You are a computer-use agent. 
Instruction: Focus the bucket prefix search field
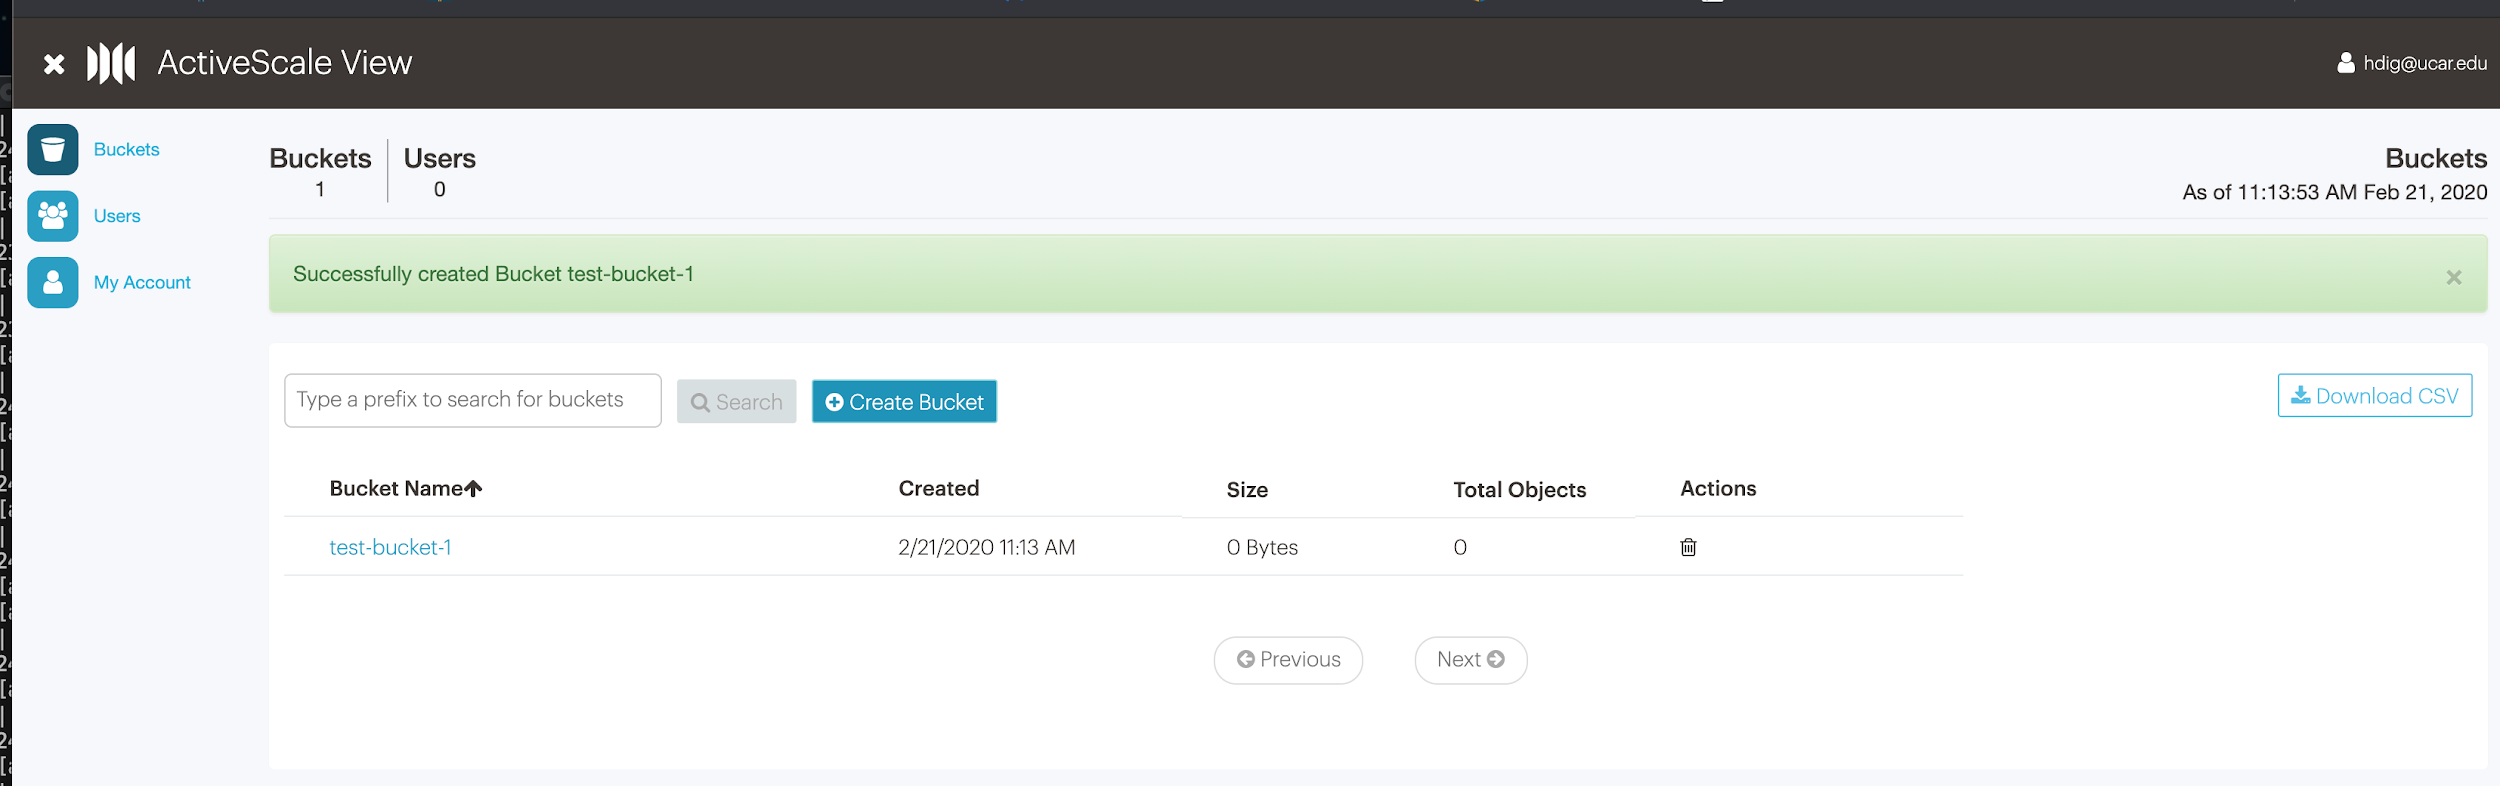click(x=472, y=400)
